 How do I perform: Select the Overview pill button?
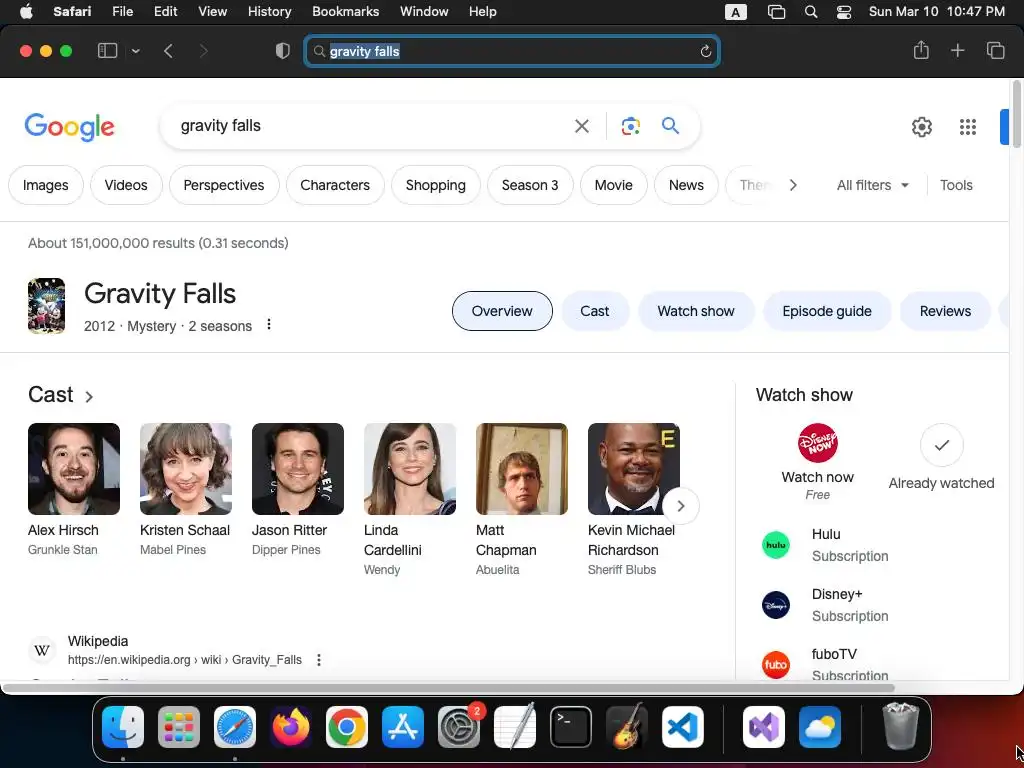point(502,311)
